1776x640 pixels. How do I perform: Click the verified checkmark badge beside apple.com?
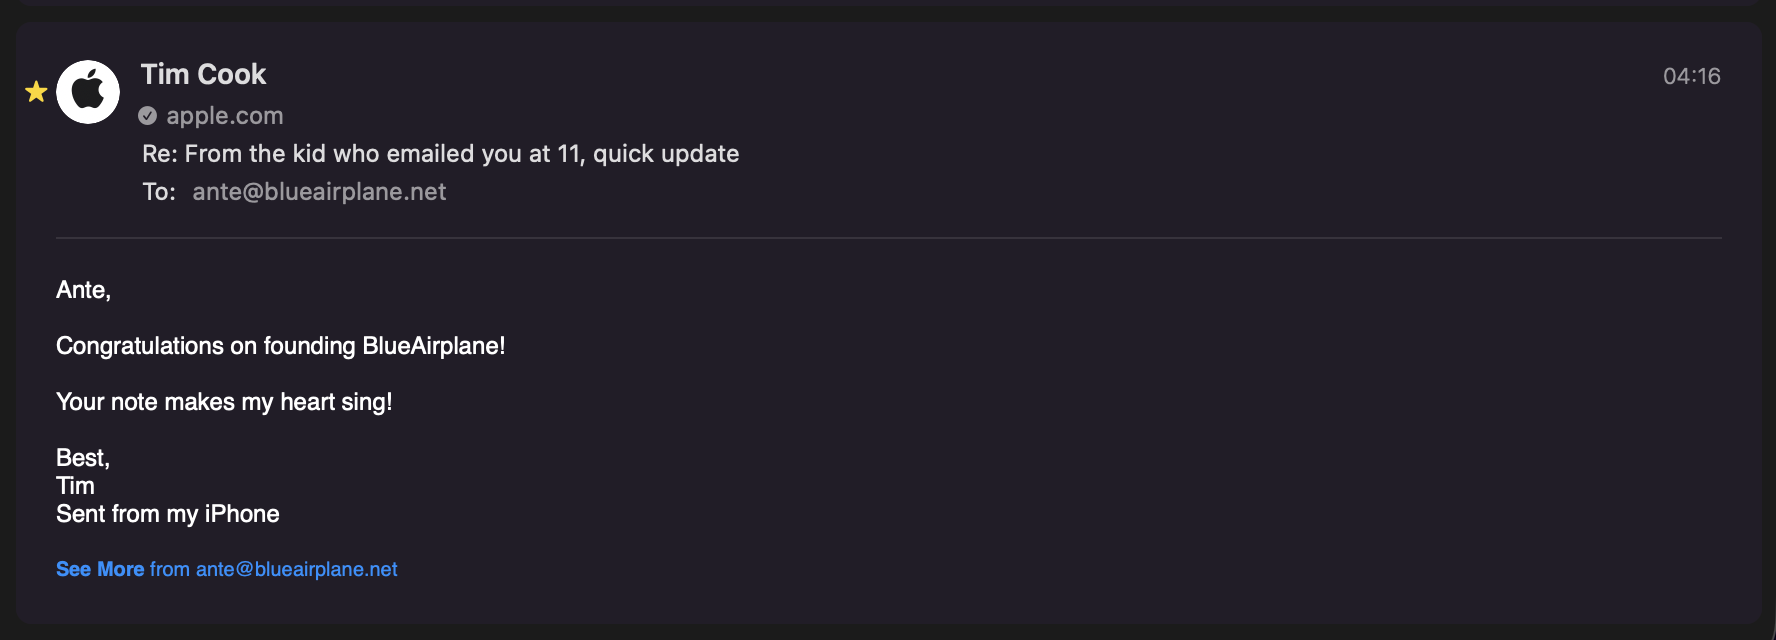pos(148,116)
